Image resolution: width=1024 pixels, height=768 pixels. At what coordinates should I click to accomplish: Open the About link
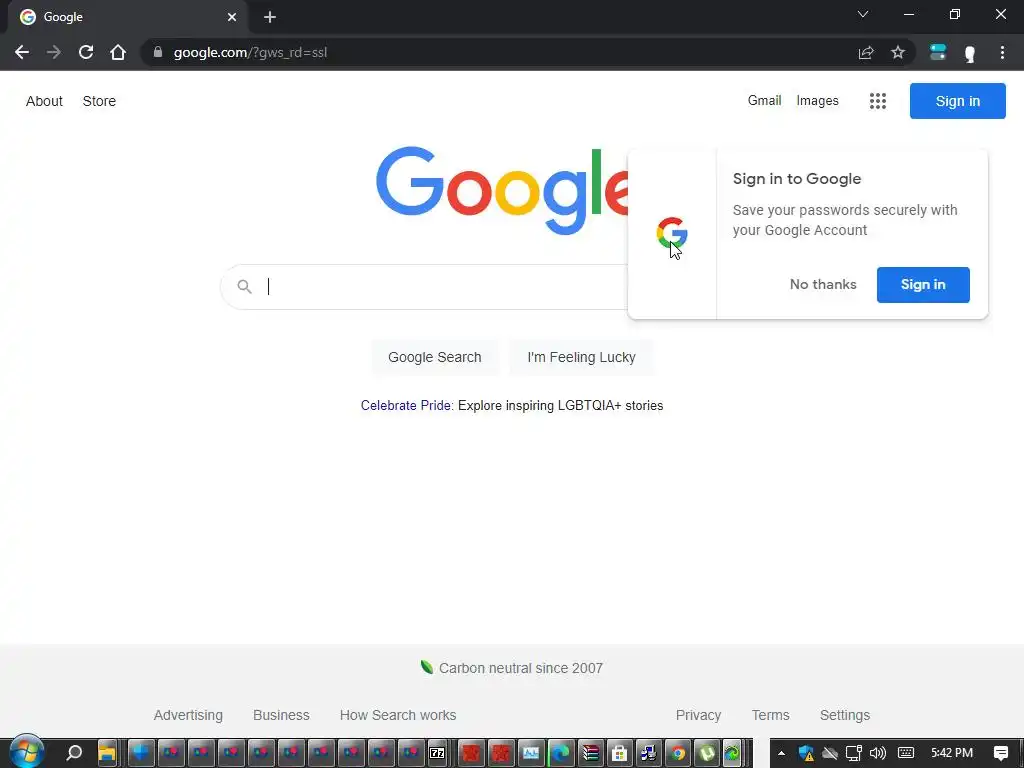44,101
